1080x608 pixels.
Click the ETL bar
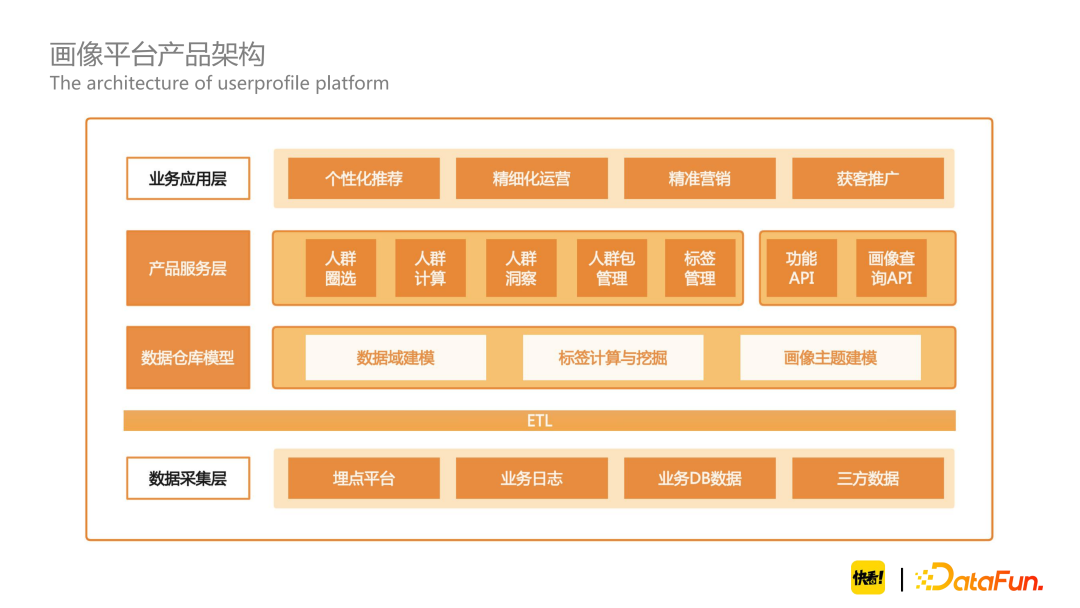pos(539,421)
